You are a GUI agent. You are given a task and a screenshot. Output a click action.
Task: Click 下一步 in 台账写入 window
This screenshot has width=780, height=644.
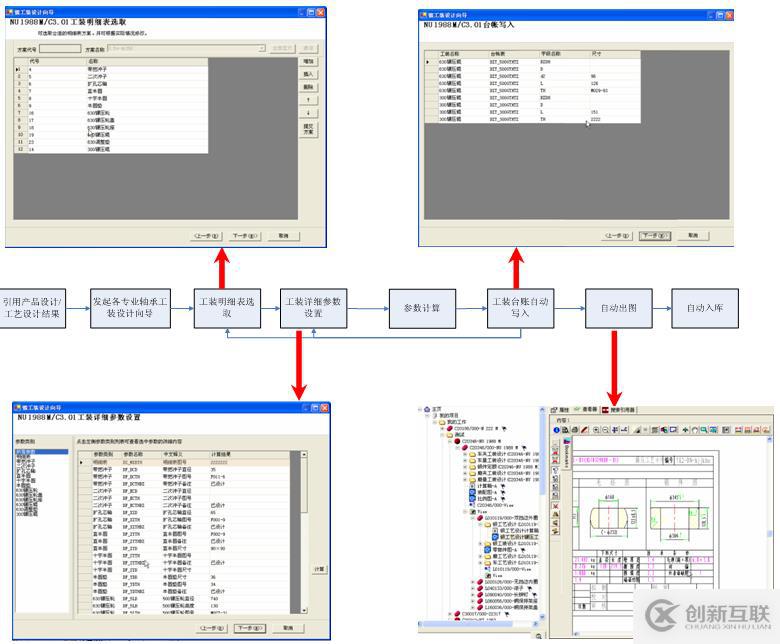[655, 235]
